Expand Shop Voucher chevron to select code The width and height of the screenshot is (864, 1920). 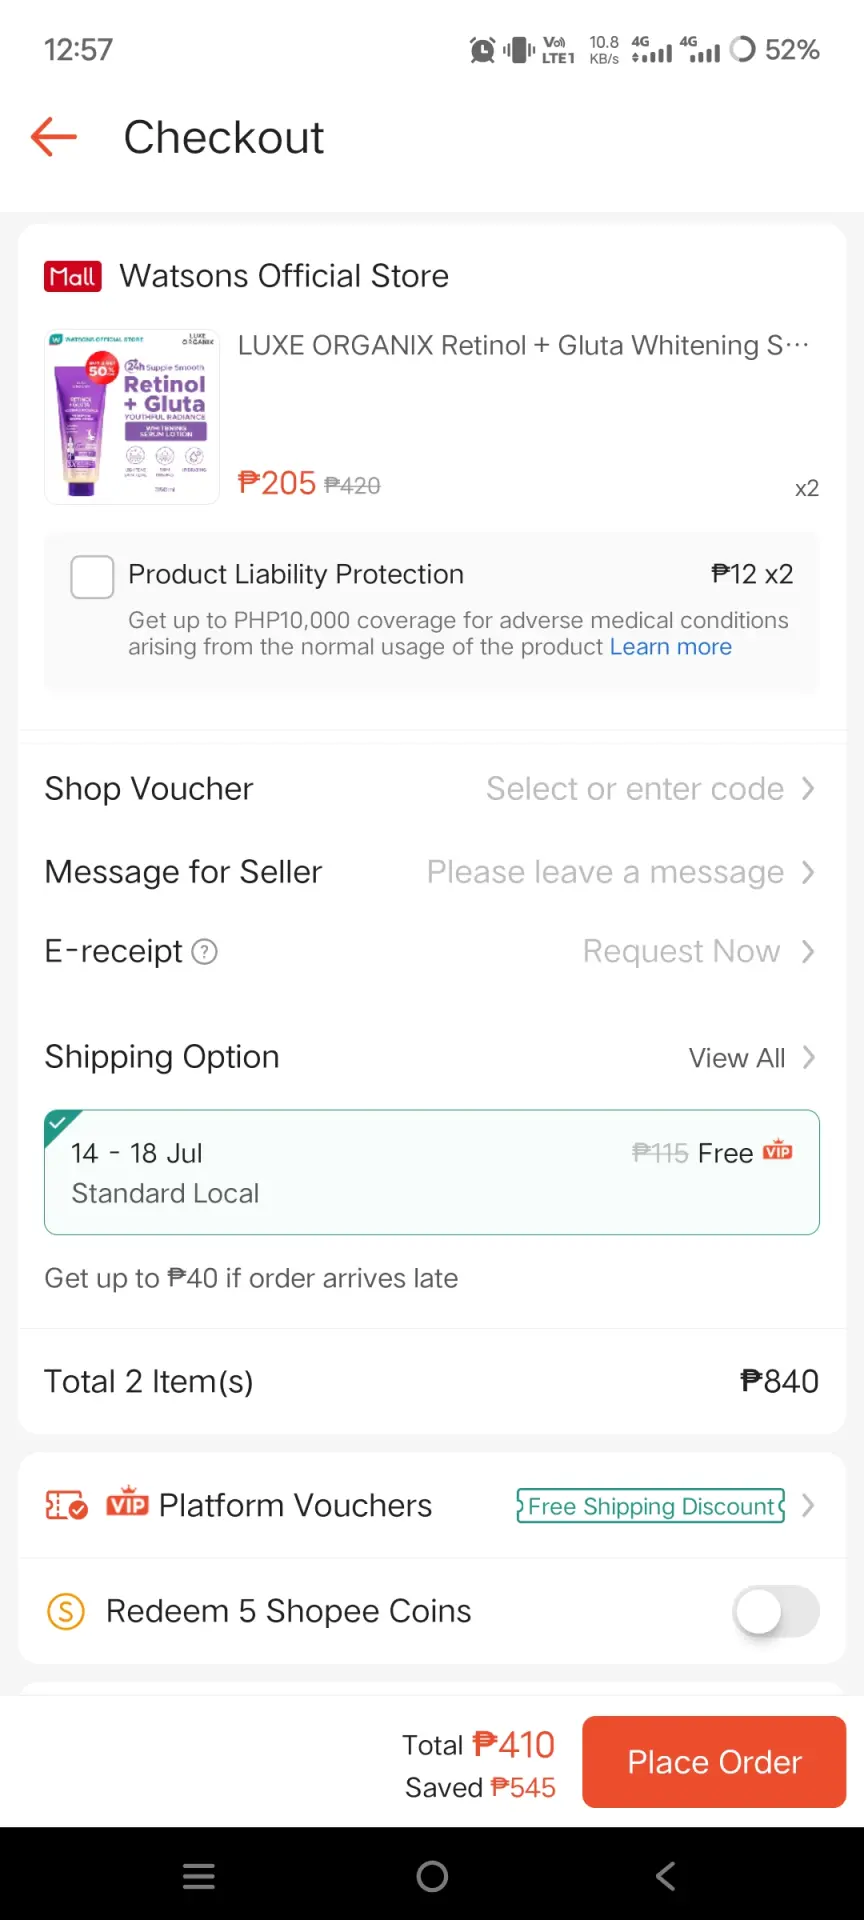(808, 789)
